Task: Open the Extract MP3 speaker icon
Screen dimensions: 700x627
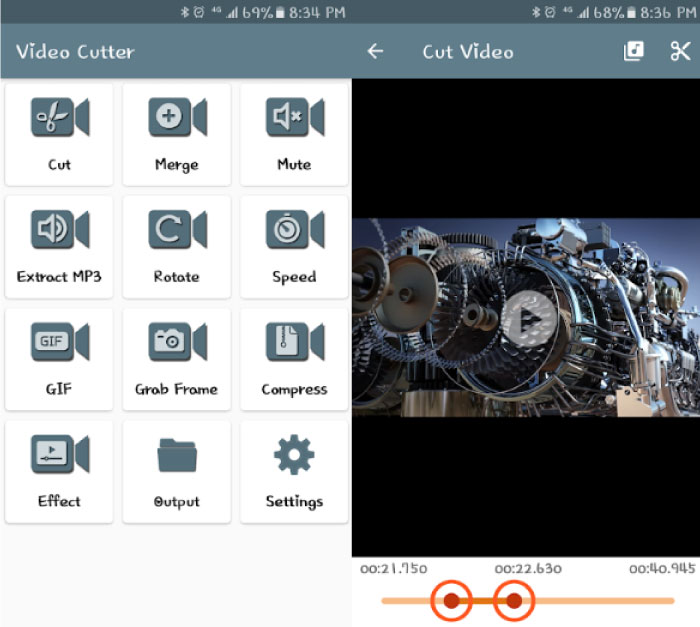Action: tap(60, 229)
